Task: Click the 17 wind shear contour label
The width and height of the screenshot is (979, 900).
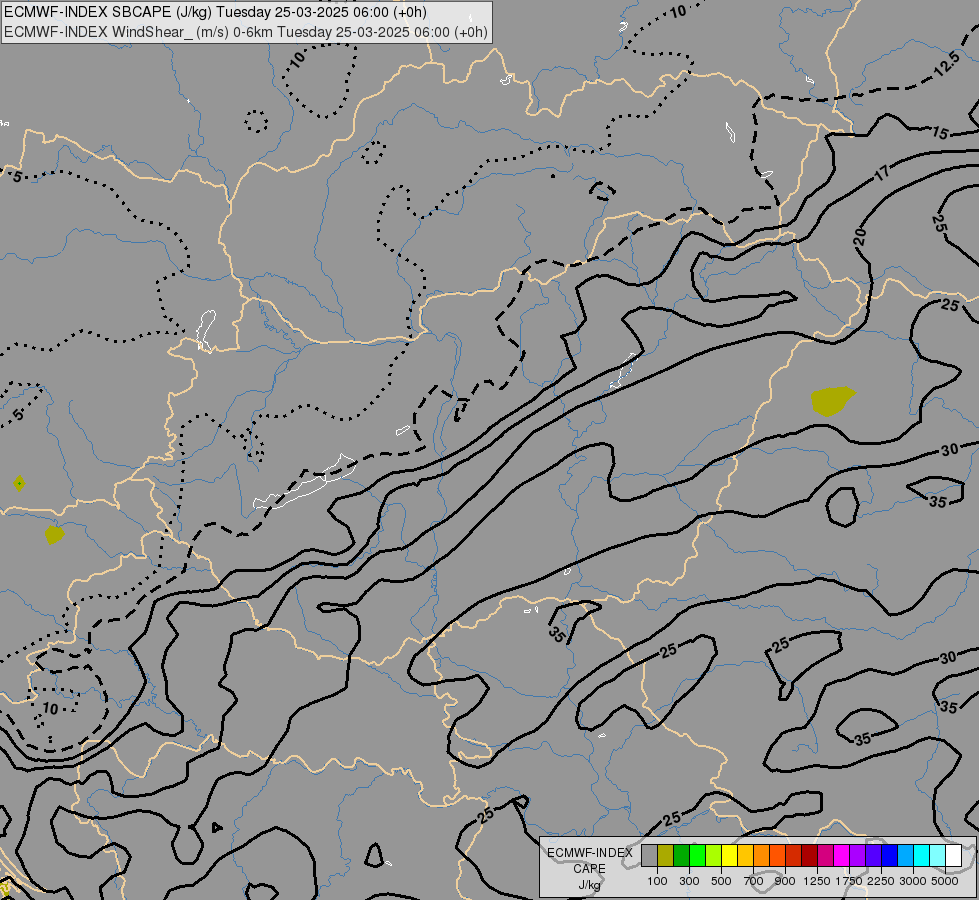Action: click(x=882, y=172)
